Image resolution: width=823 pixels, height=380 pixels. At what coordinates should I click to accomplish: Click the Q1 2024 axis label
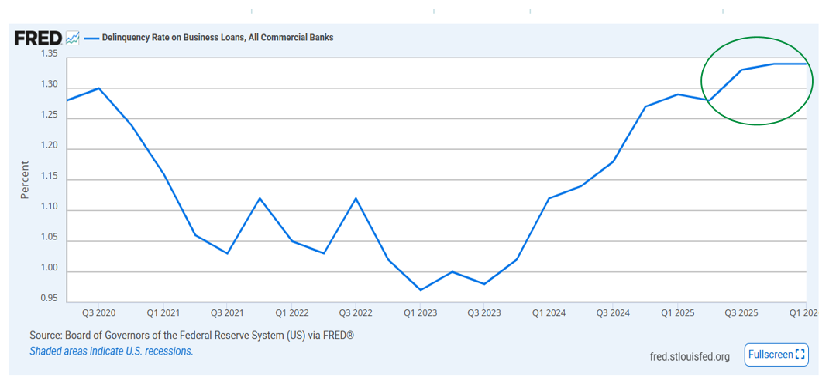548,313
